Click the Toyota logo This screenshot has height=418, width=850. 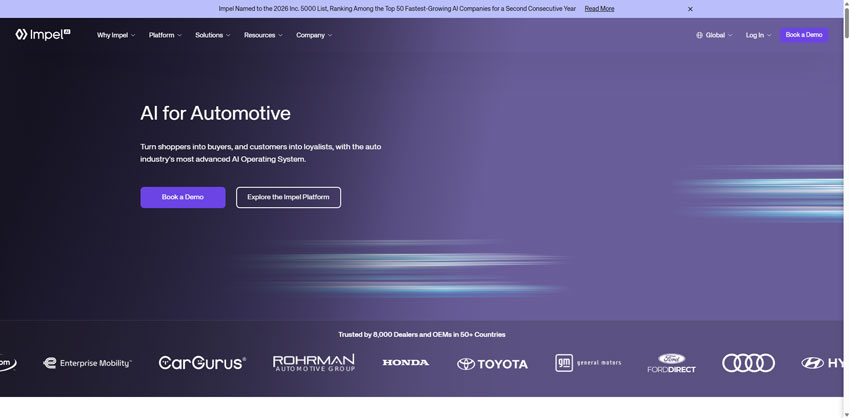[x=492, y=364]
